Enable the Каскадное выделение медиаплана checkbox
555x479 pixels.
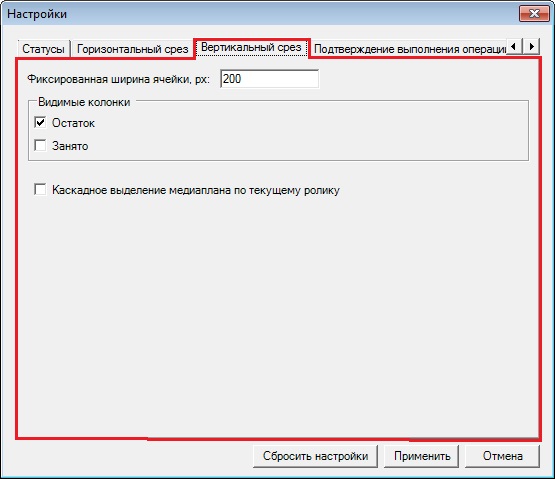point(40,189)
